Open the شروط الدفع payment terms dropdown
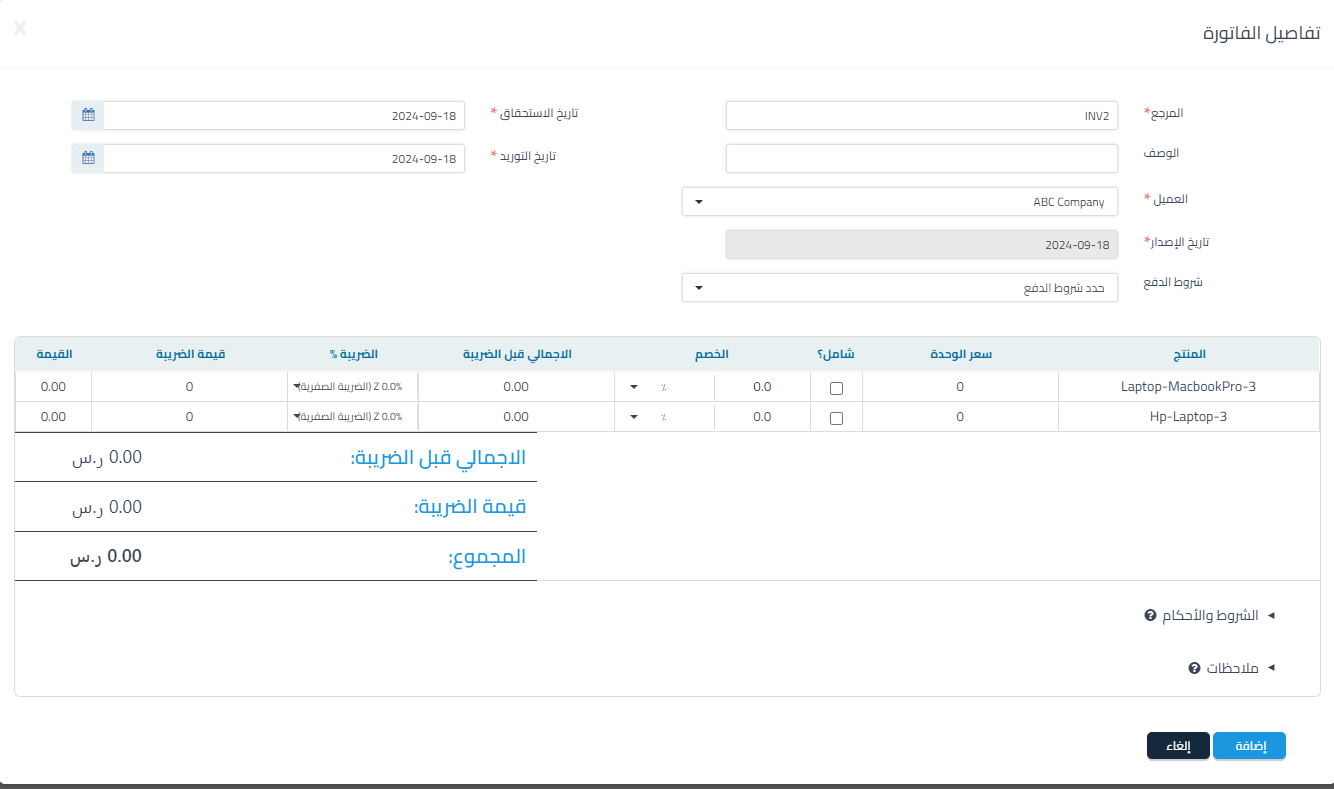 click(x=899, y=288)
